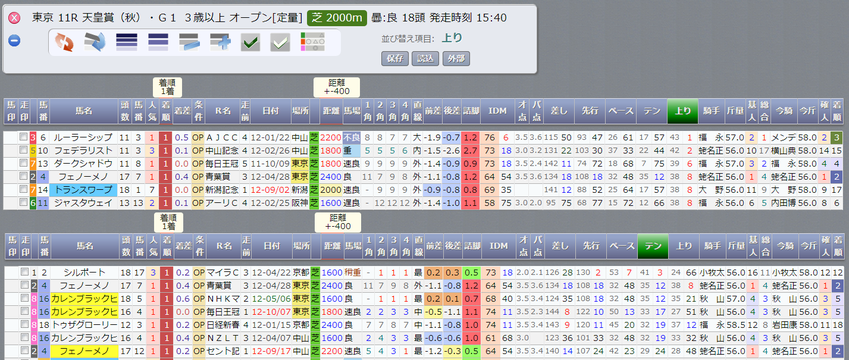
Task: Open the colored marks legend icon
Action: [312, 42]
